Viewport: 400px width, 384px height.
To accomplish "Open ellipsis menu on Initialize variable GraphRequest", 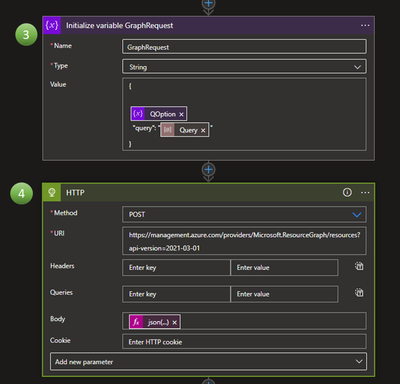I will 365,25.
